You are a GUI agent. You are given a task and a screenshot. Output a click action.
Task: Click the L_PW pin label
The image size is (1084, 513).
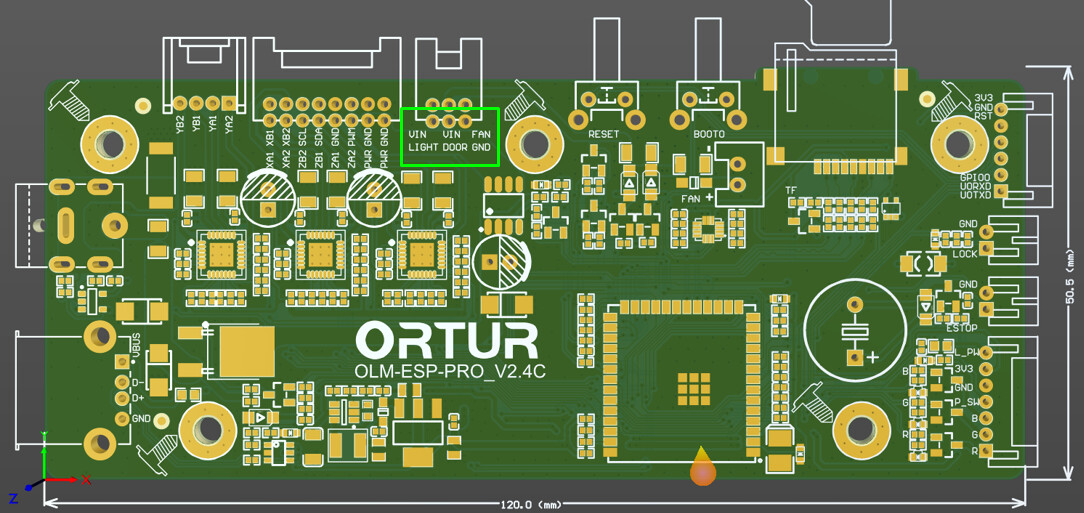tap(967, 352)
